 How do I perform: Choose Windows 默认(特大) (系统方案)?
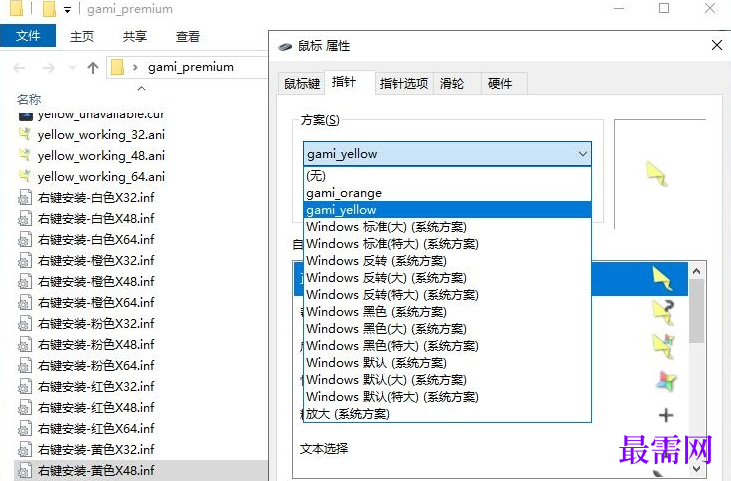[447, 397]
